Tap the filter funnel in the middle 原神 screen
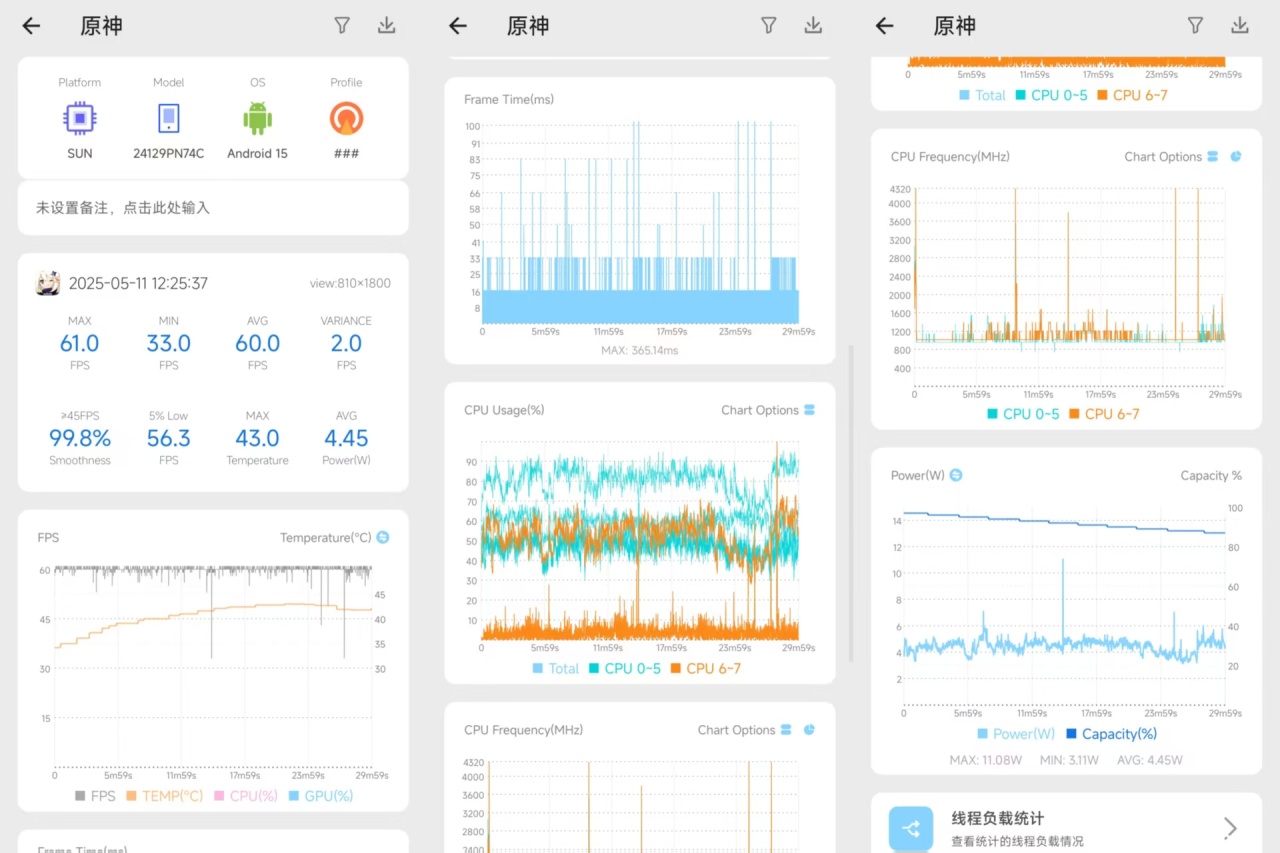Screen dimensions: 1280x853 click(769, 26)
